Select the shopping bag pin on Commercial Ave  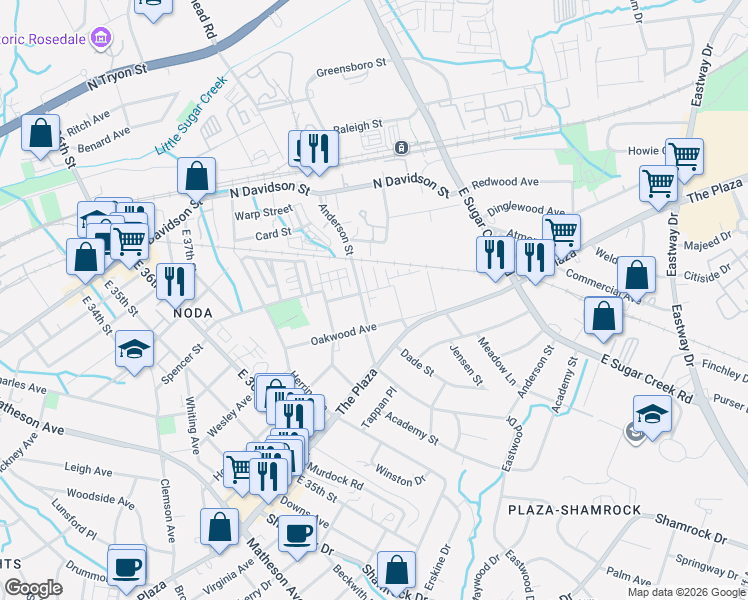(603, 319)
